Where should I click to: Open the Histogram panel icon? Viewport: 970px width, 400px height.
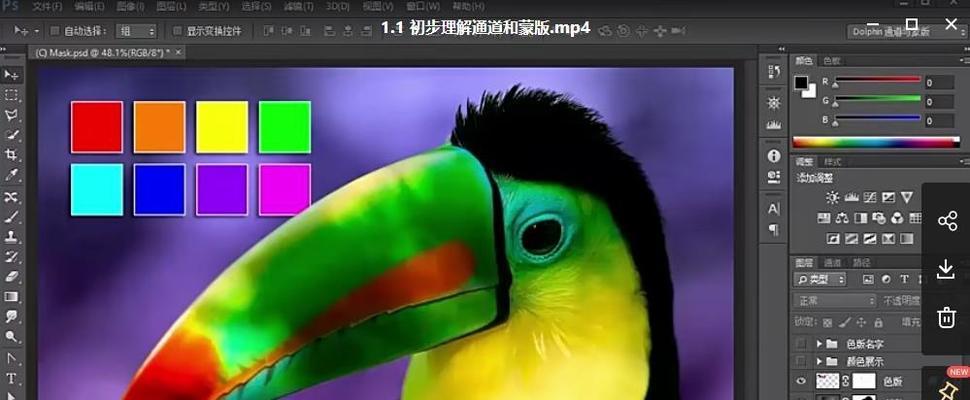point(773,124)
